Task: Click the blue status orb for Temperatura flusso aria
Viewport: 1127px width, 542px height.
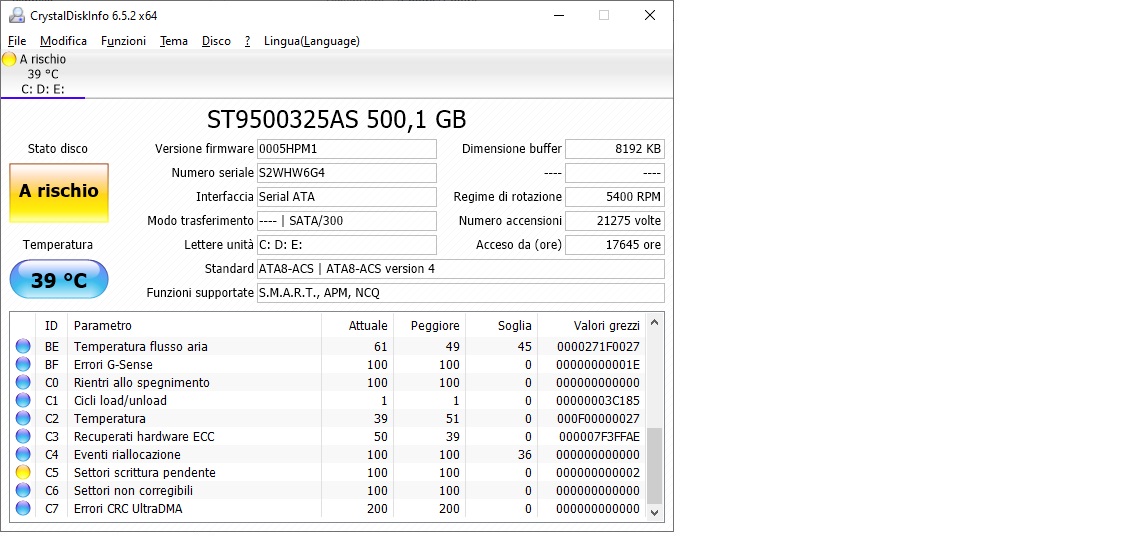Action: 24,346
